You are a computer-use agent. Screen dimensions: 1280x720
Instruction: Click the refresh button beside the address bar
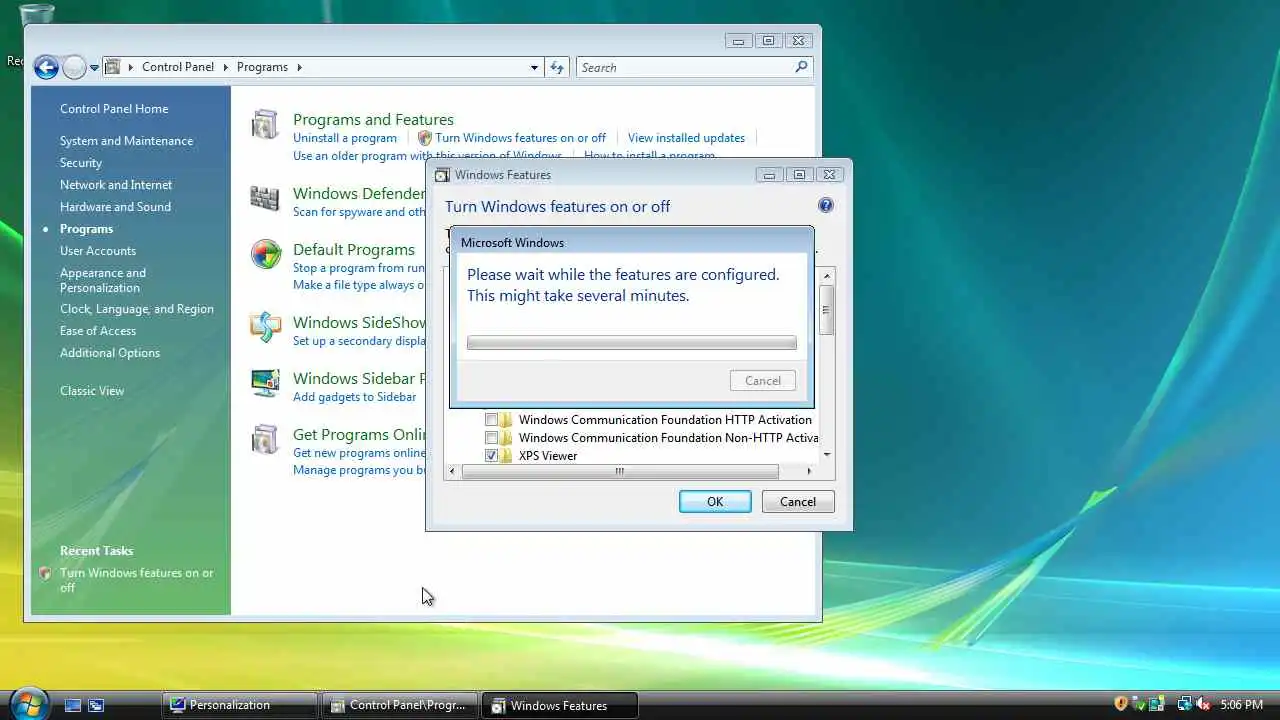(557, 67)
